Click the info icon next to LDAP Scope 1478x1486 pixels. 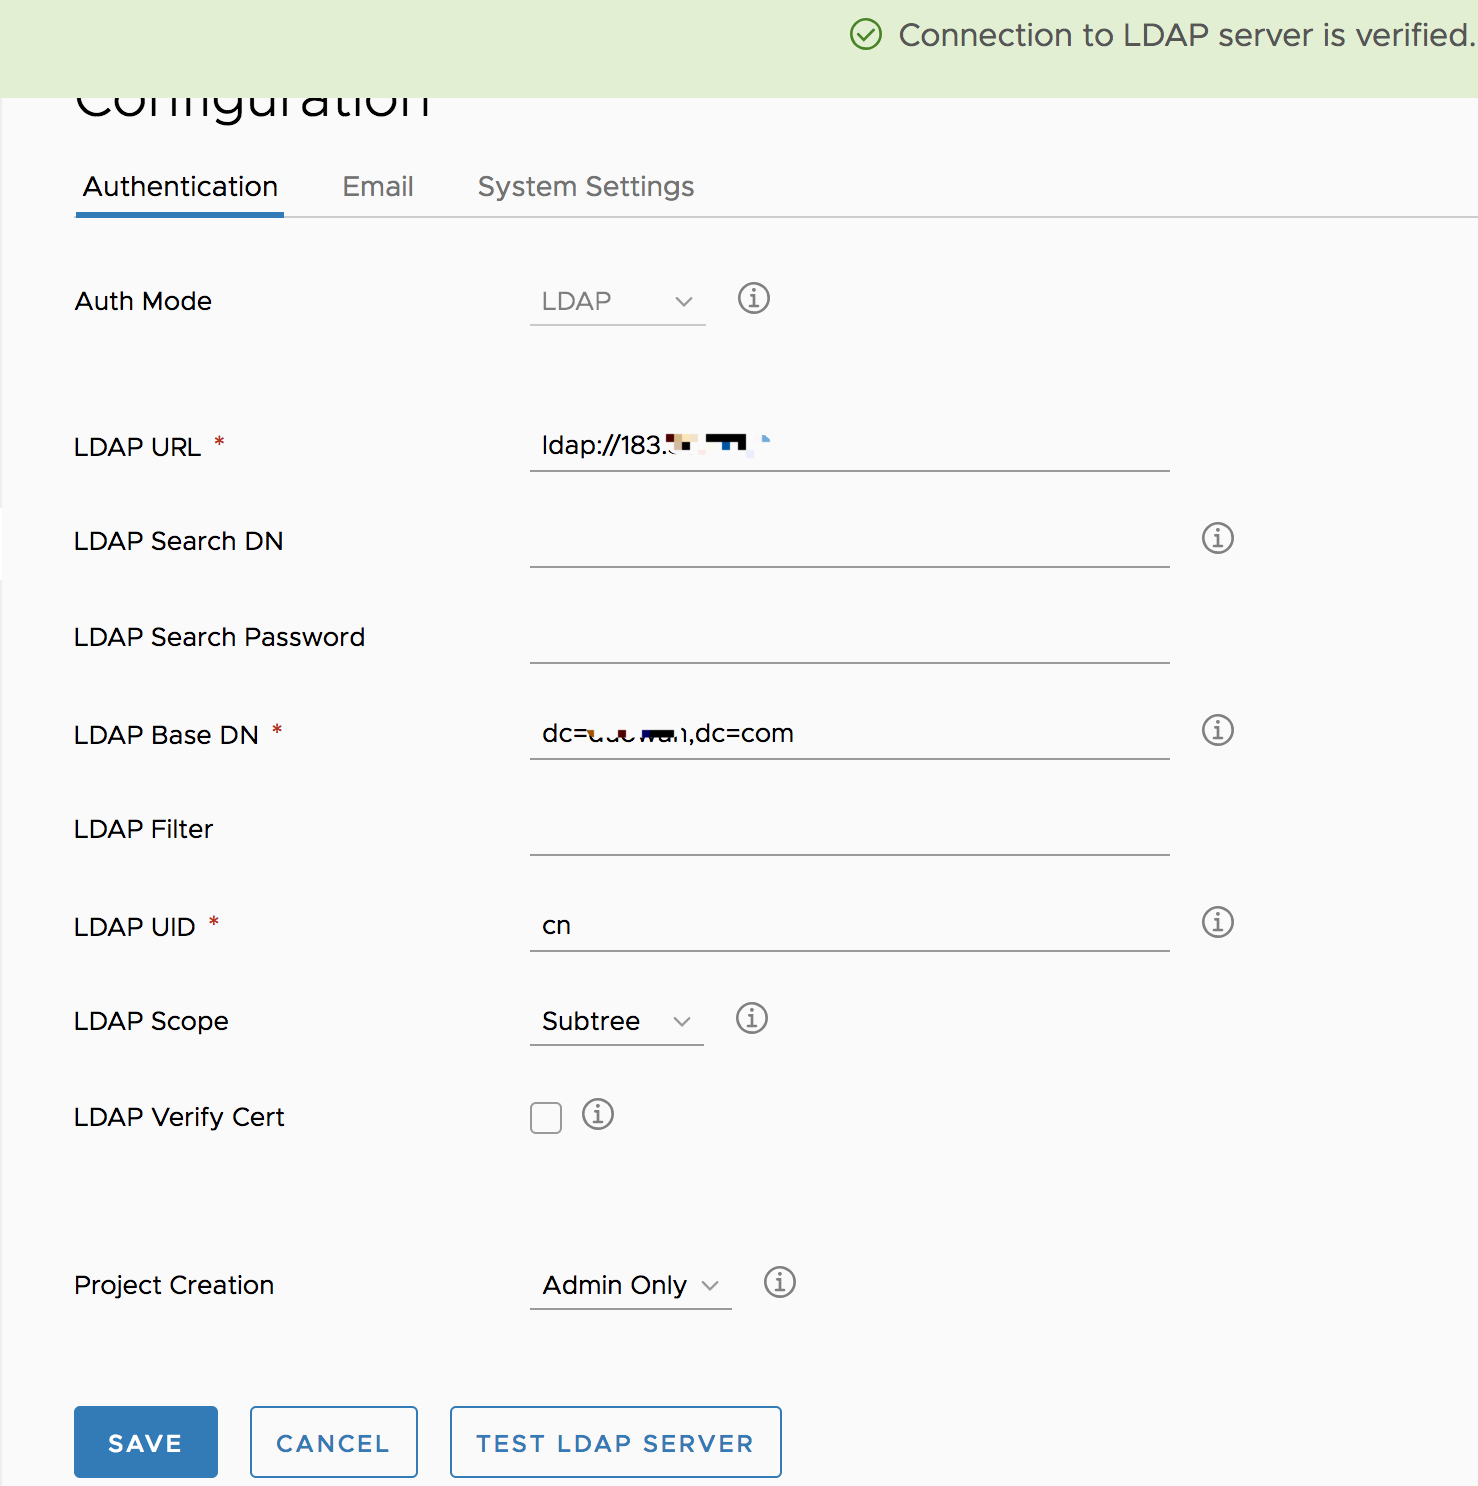point(751,1019)
